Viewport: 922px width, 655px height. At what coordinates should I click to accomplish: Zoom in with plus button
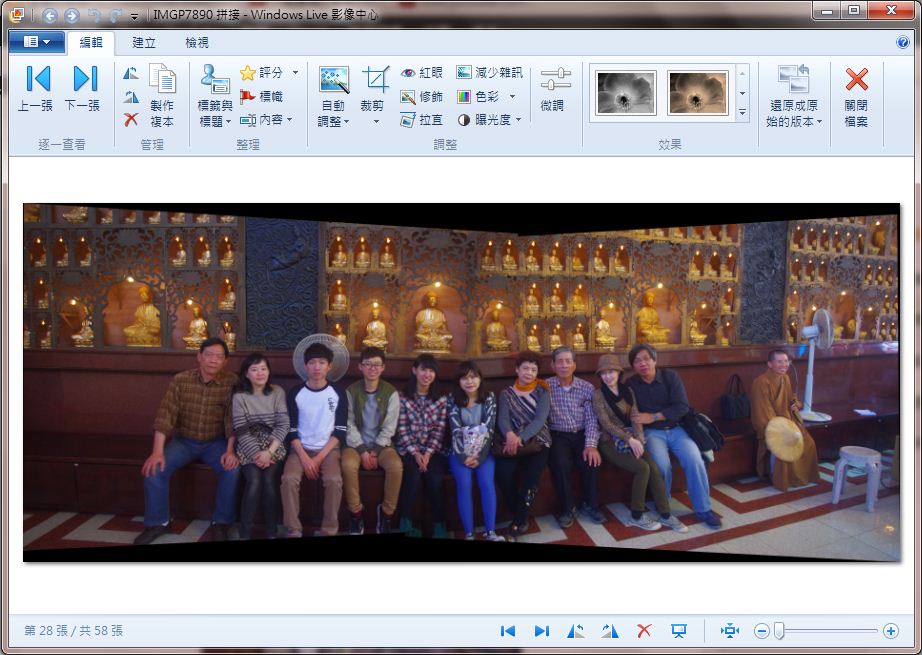[x=891, y=631]
